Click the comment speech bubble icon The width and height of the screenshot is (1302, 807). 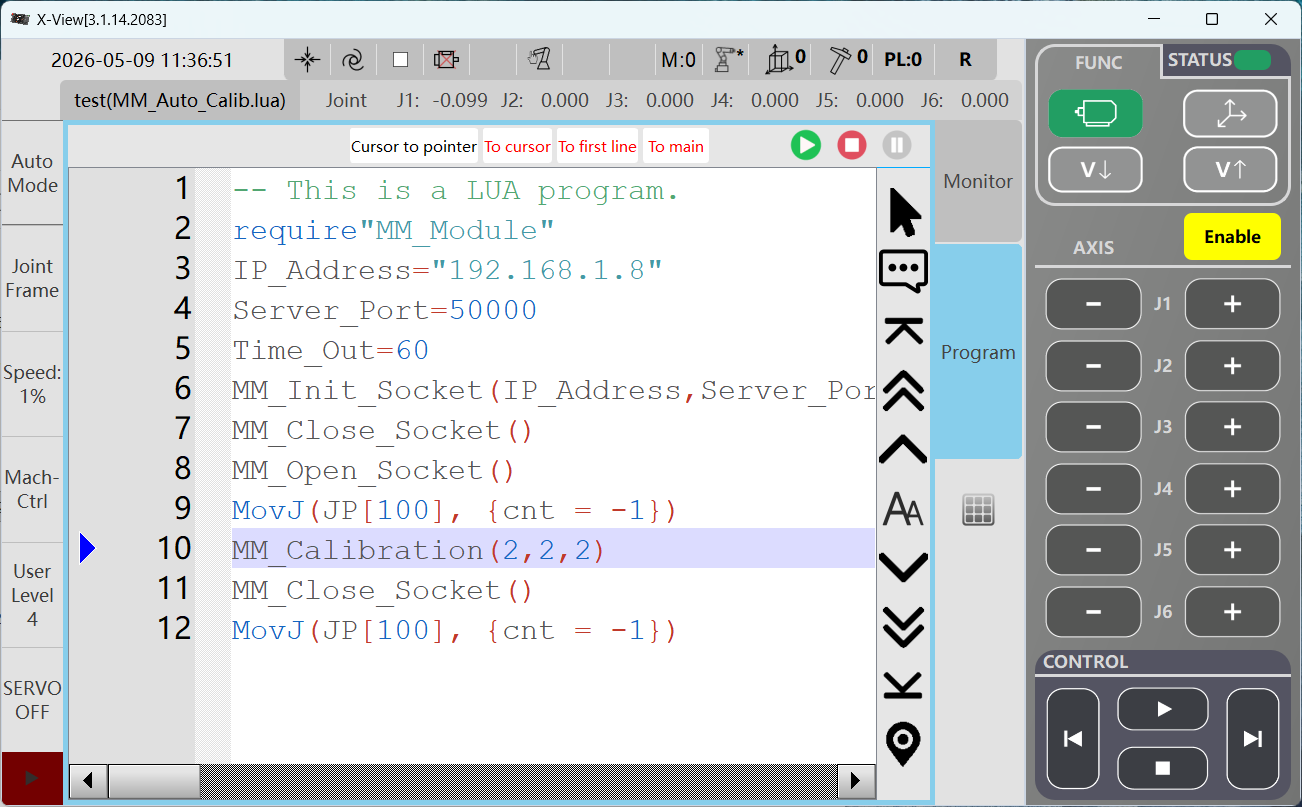coord(904,270)
